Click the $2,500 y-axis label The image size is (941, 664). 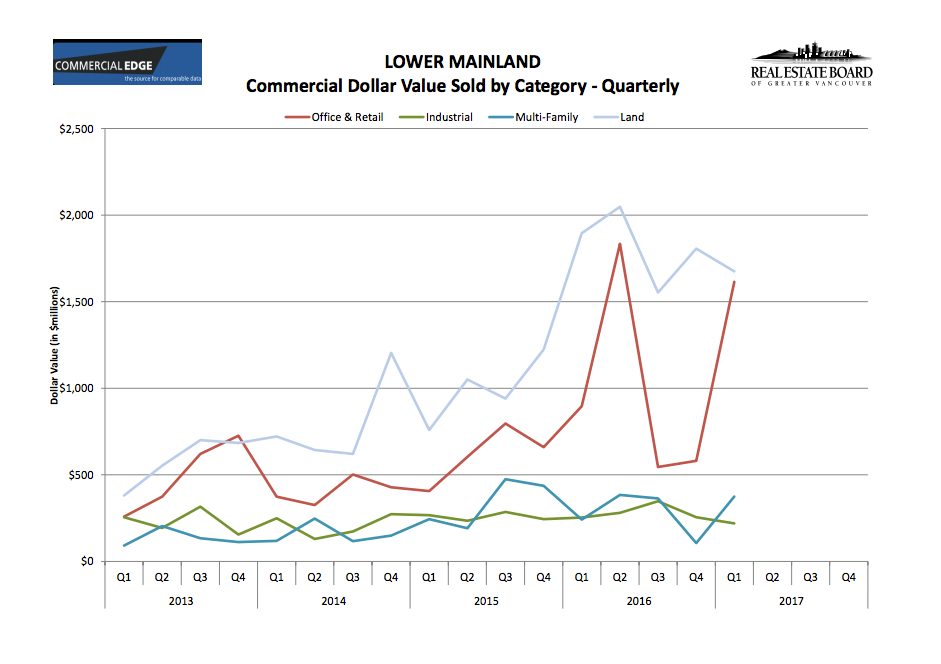(x=77, y=129)
